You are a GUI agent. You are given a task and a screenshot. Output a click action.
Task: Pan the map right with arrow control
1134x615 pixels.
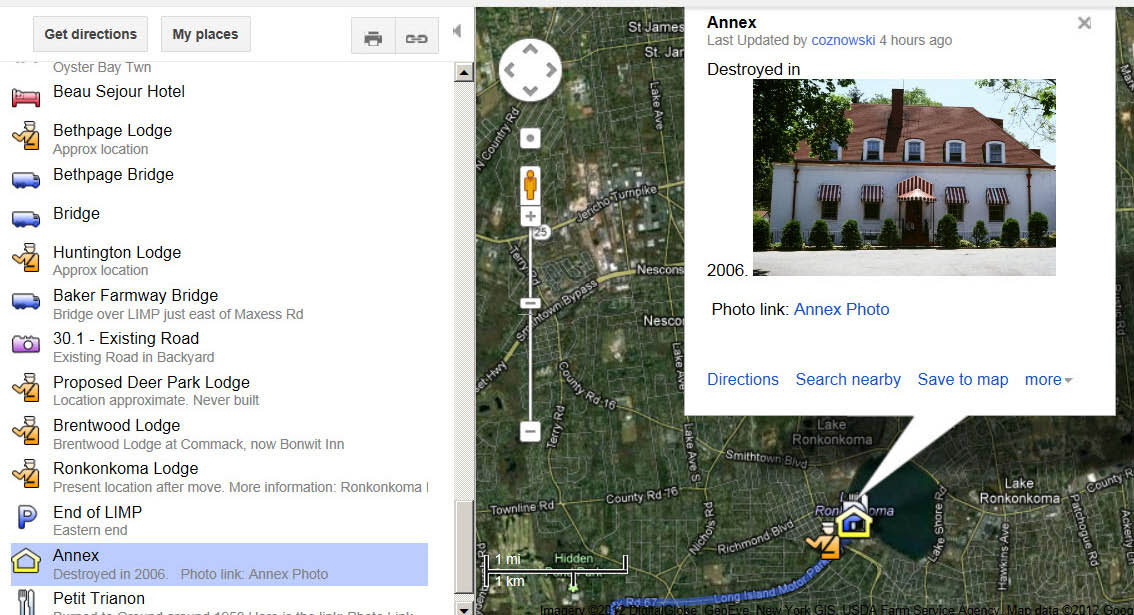coord(551,70)
